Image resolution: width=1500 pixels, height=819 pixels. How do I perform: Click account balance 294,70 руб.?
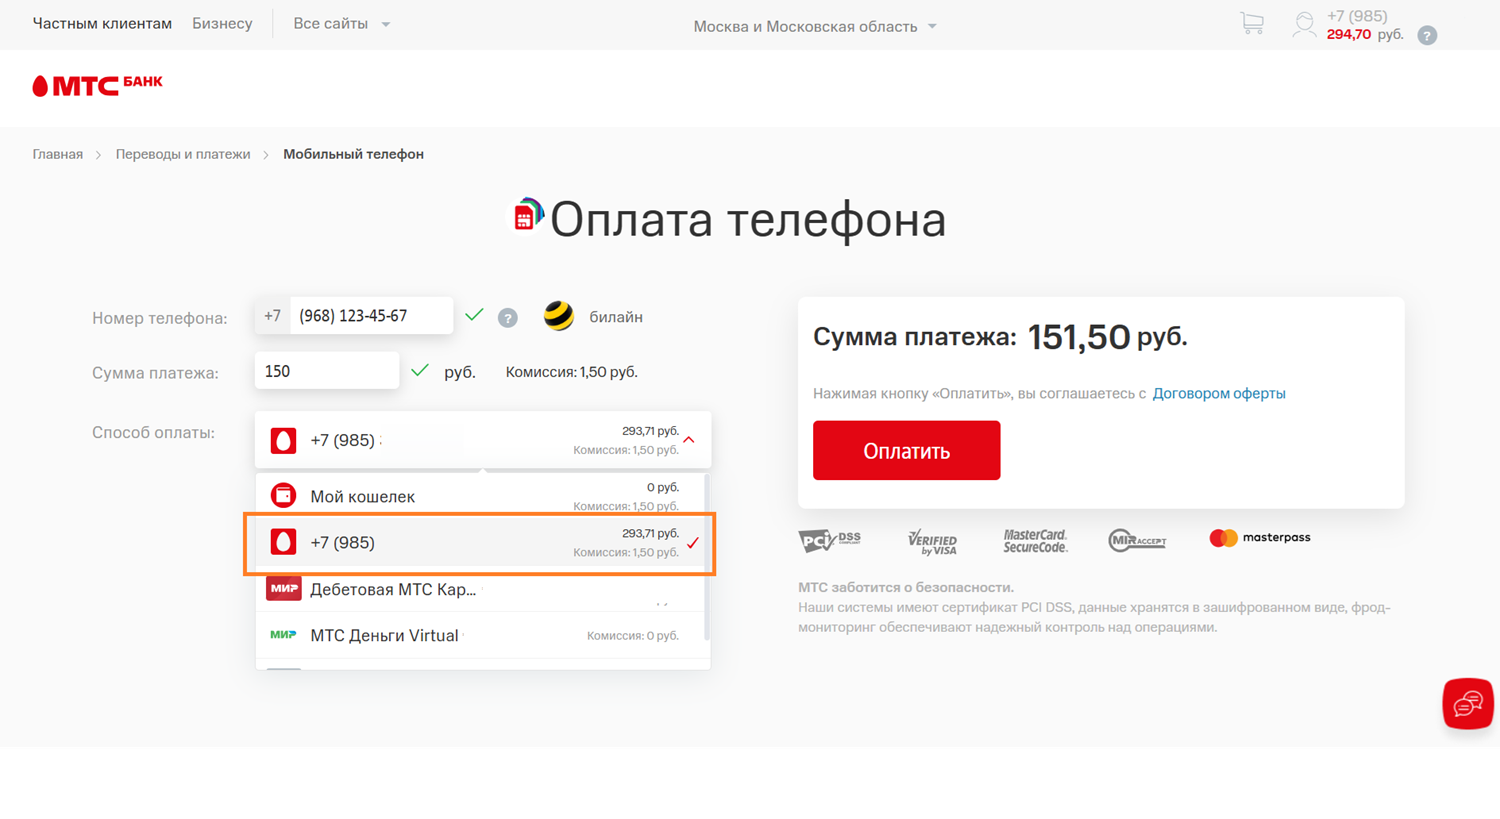(1365, 35)
